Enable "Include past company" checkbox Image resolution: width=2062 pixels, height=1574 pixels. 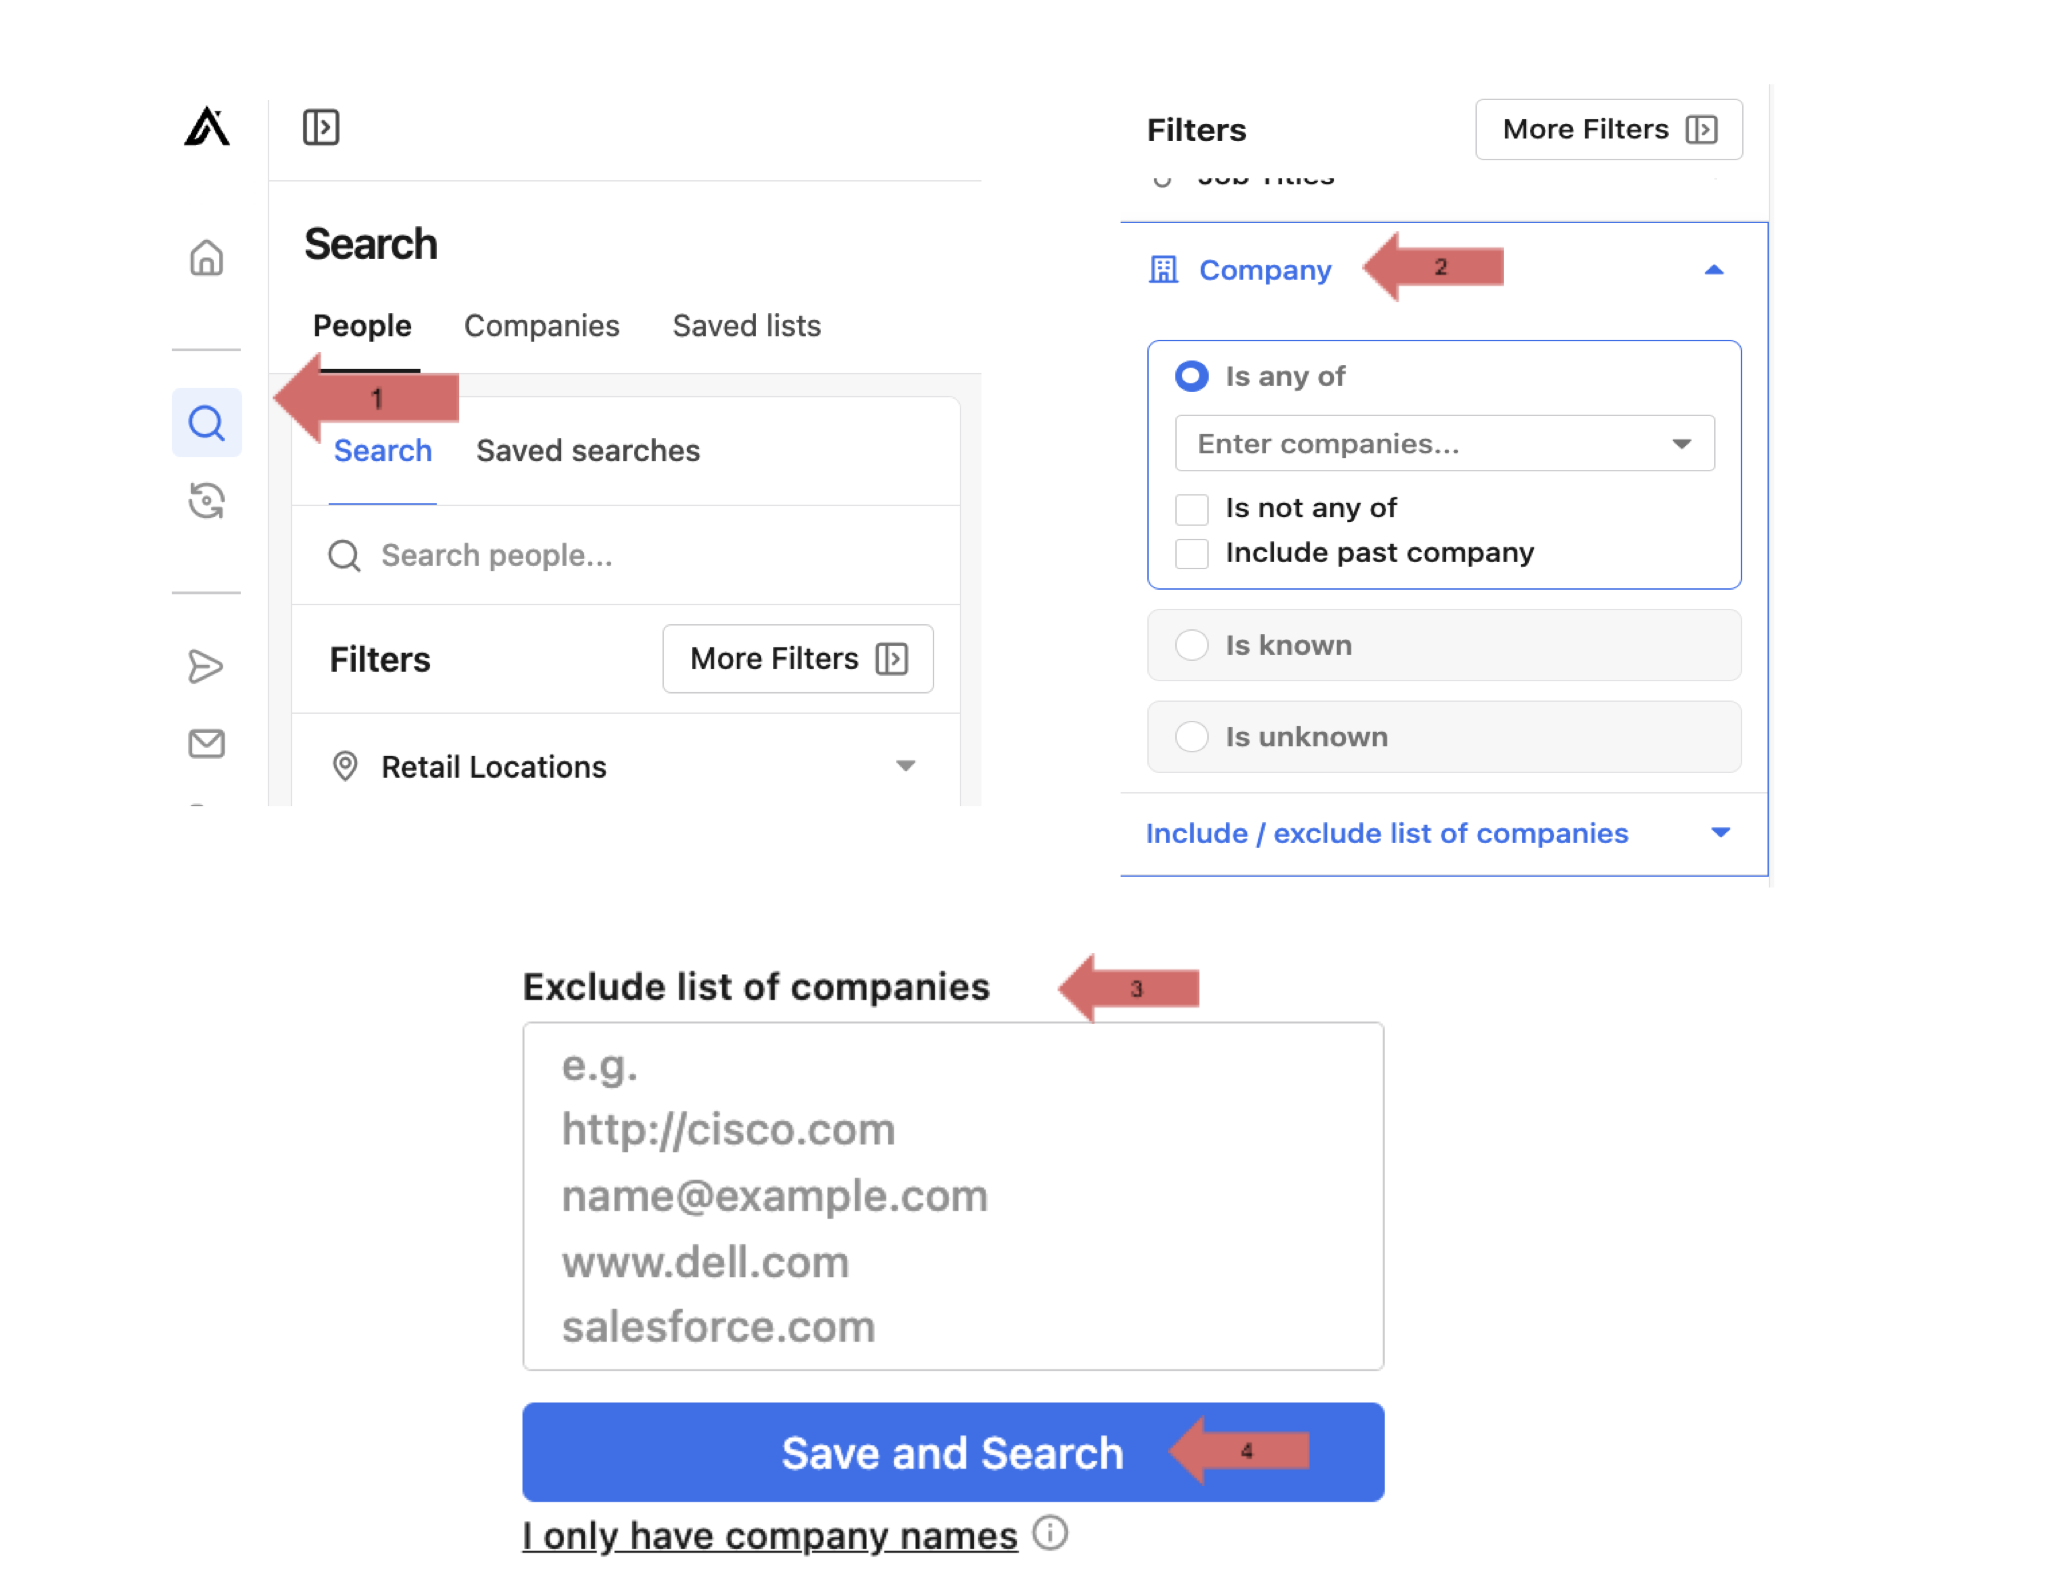click(x=1191, y=553)
